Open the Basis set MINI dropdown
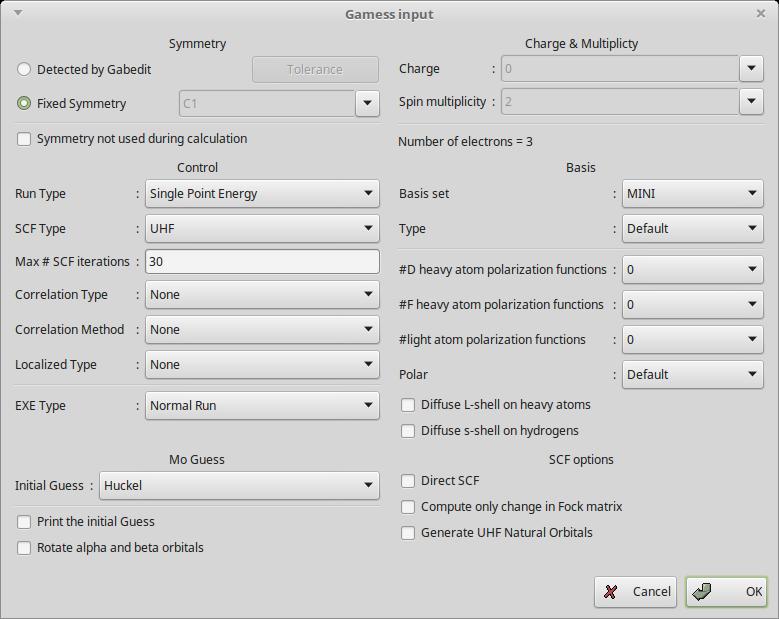The image size is (779, 619). tap(692, 194)
